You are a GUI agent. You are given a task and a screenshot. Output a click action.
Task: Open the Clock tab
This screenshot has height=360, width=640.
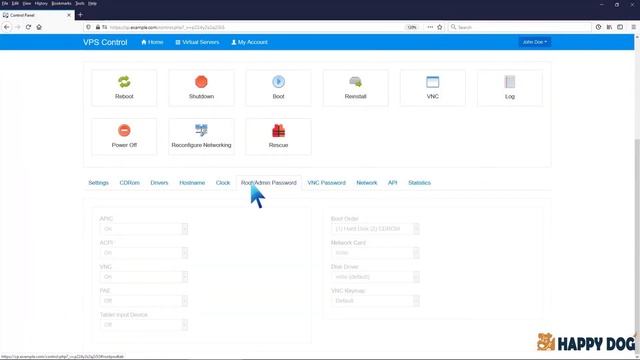(223, 182)
